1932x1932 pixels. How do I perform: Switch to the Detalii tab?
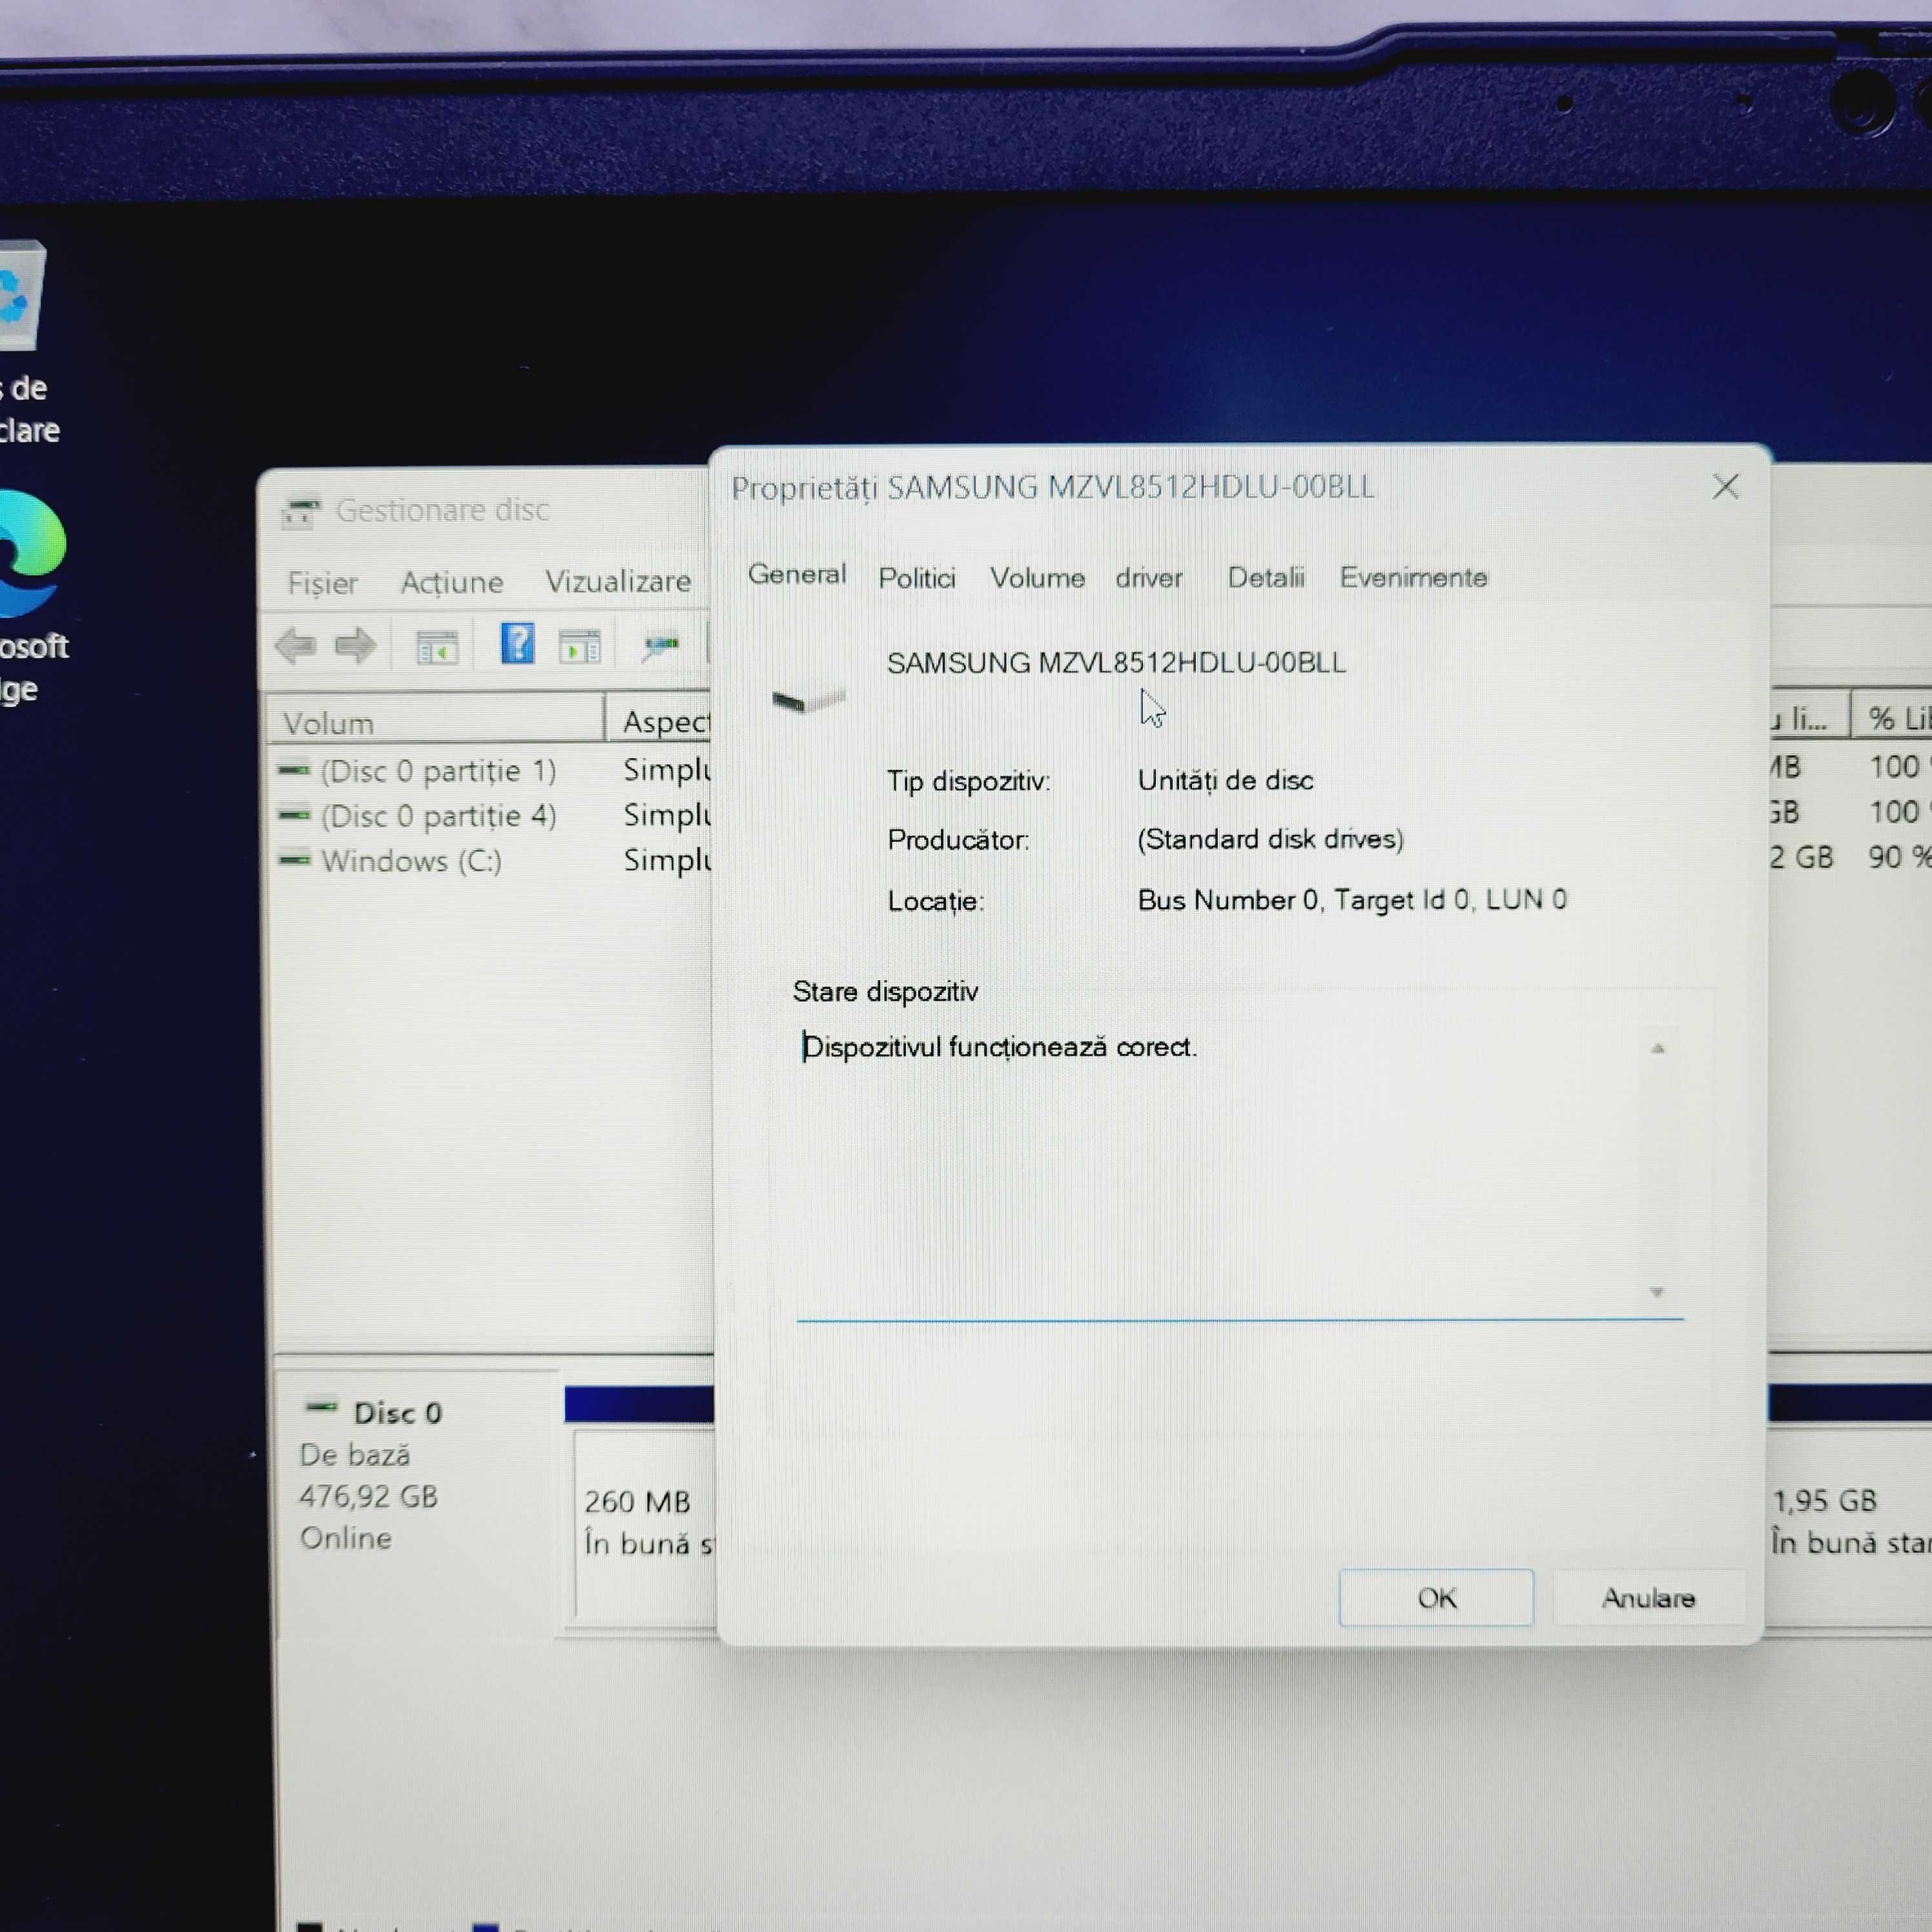pos(1266,577)
